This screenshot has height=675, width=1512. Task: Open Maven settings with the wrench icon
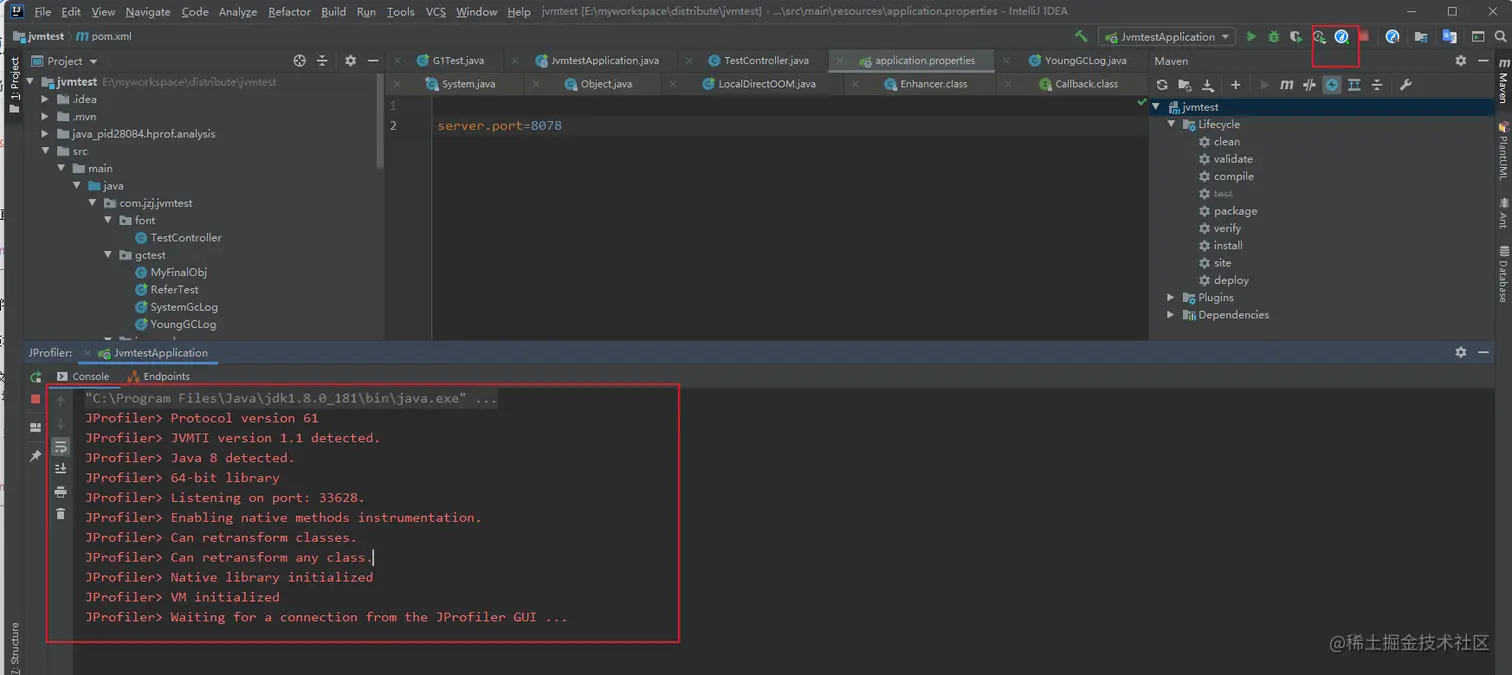[1407, 85]
